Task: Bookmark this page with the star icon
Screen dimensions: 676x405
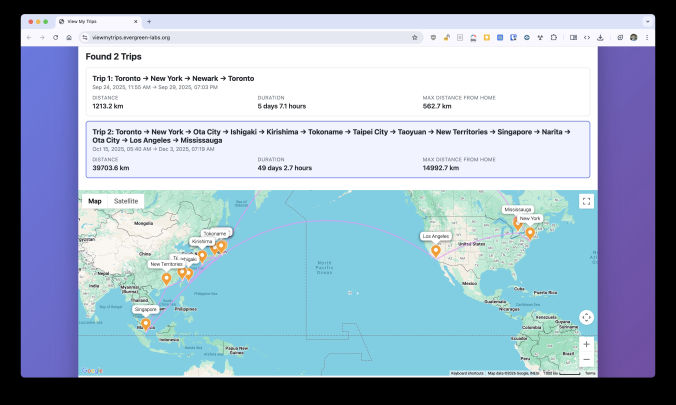Action: point(415,37)
